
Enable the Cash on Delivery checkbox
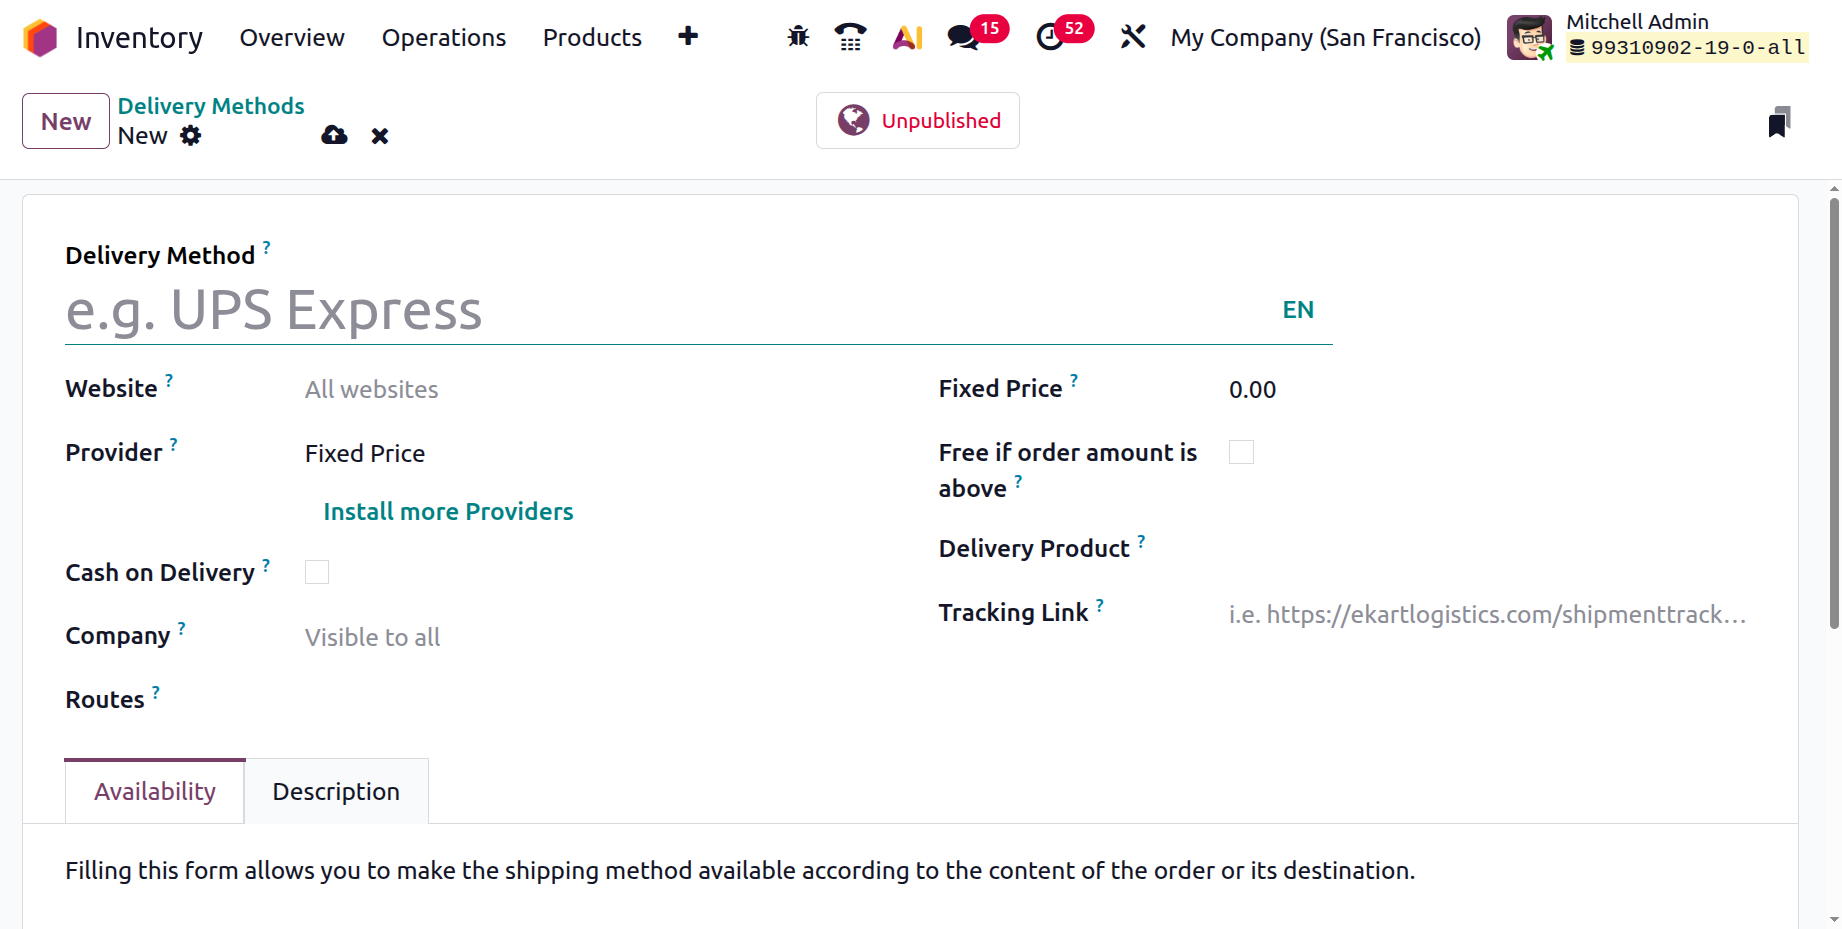[317, 572]
